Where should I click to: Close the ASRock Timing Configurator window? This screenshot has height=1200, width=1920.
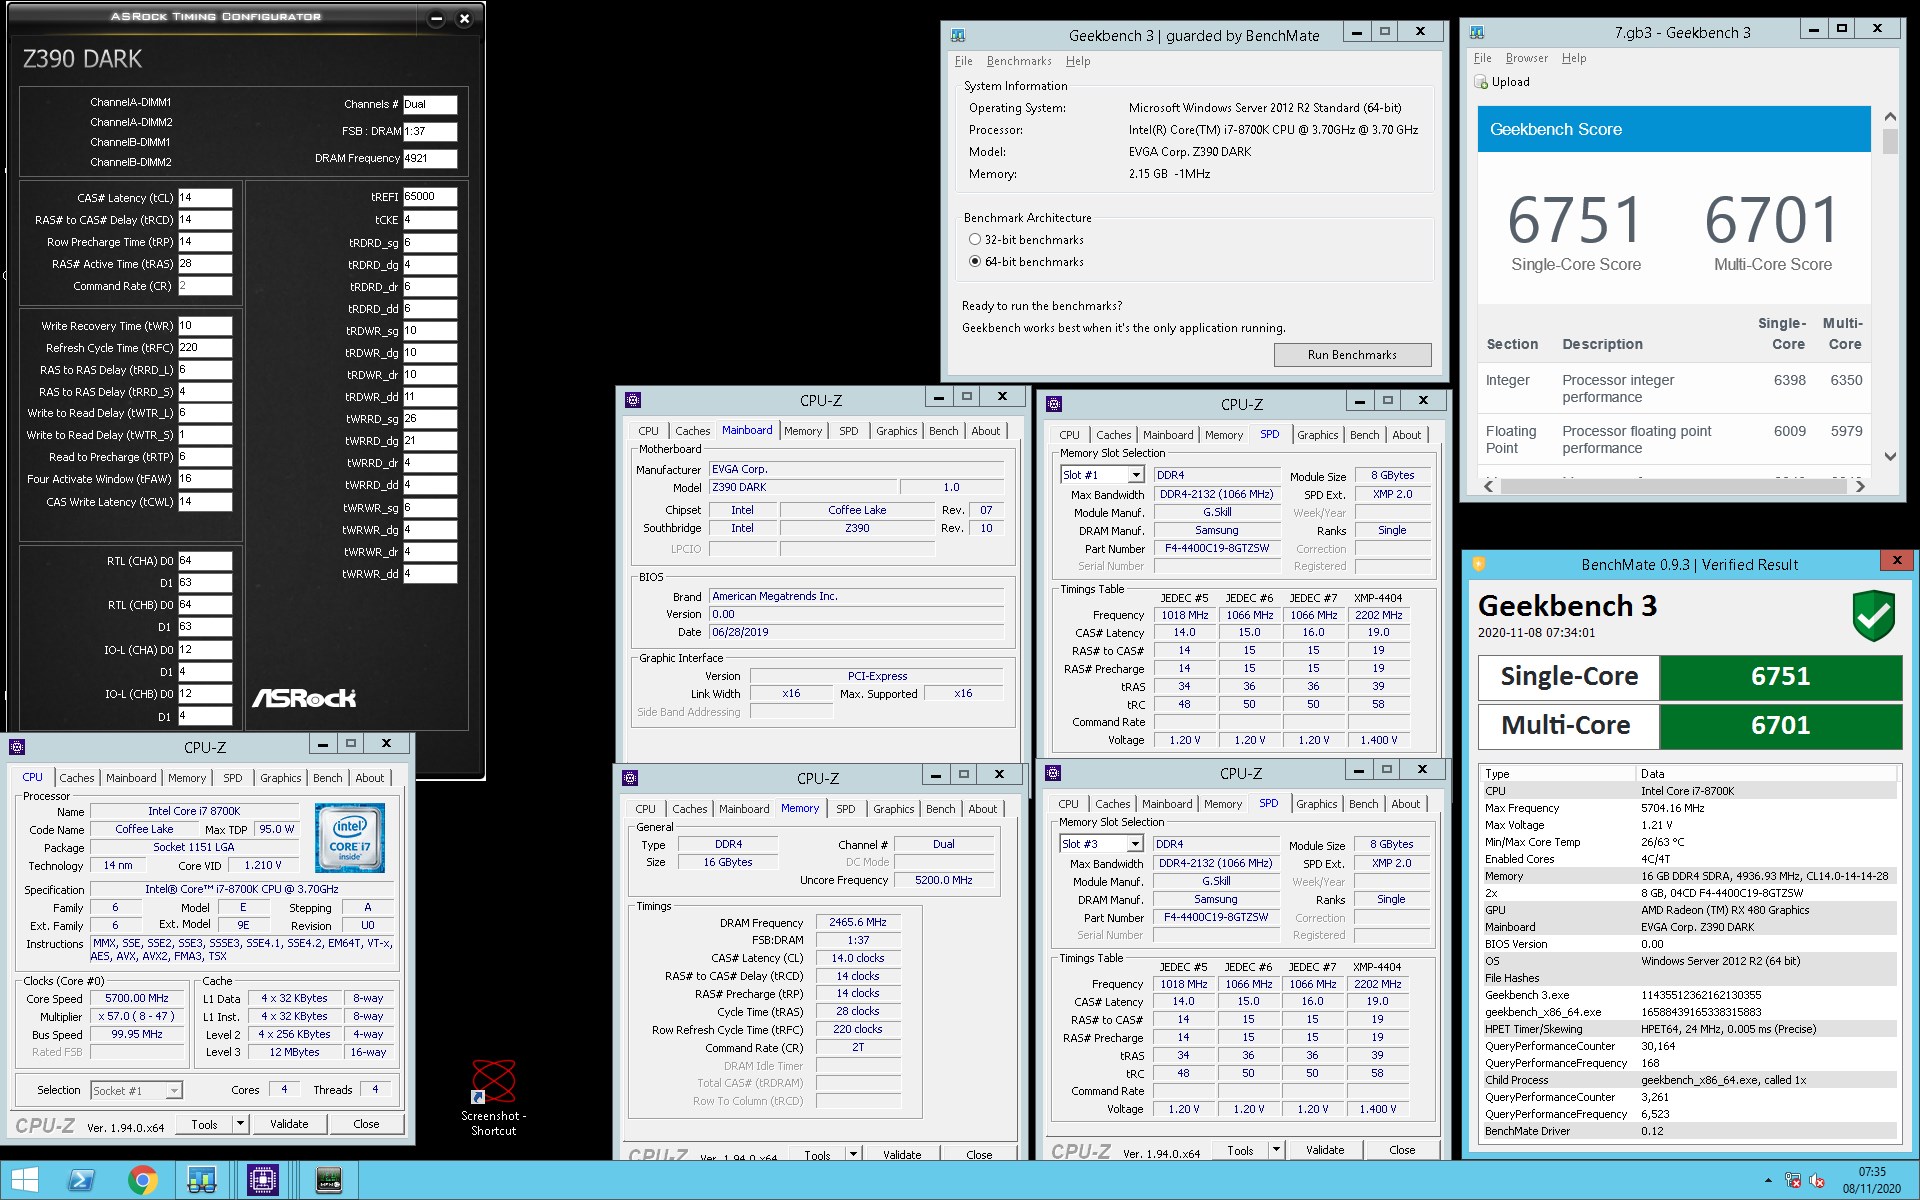(x=464, y=18)
